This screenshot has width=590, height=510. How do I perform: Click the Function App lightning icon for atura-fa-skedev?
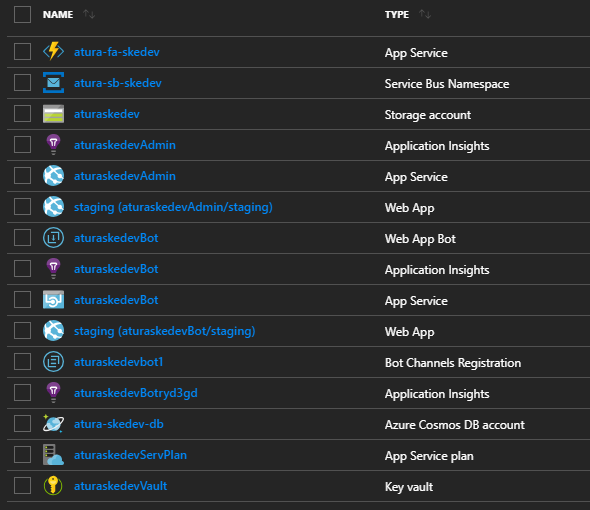[x=53, y=52]
